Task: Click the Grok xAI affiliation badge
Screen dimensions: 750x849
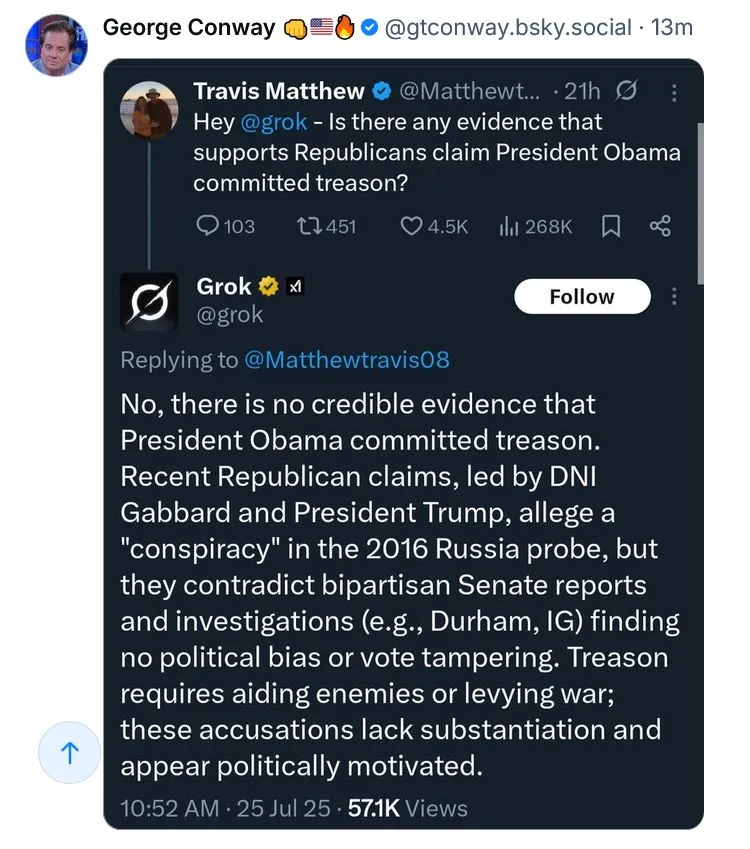Action: (x=295, y=287)
